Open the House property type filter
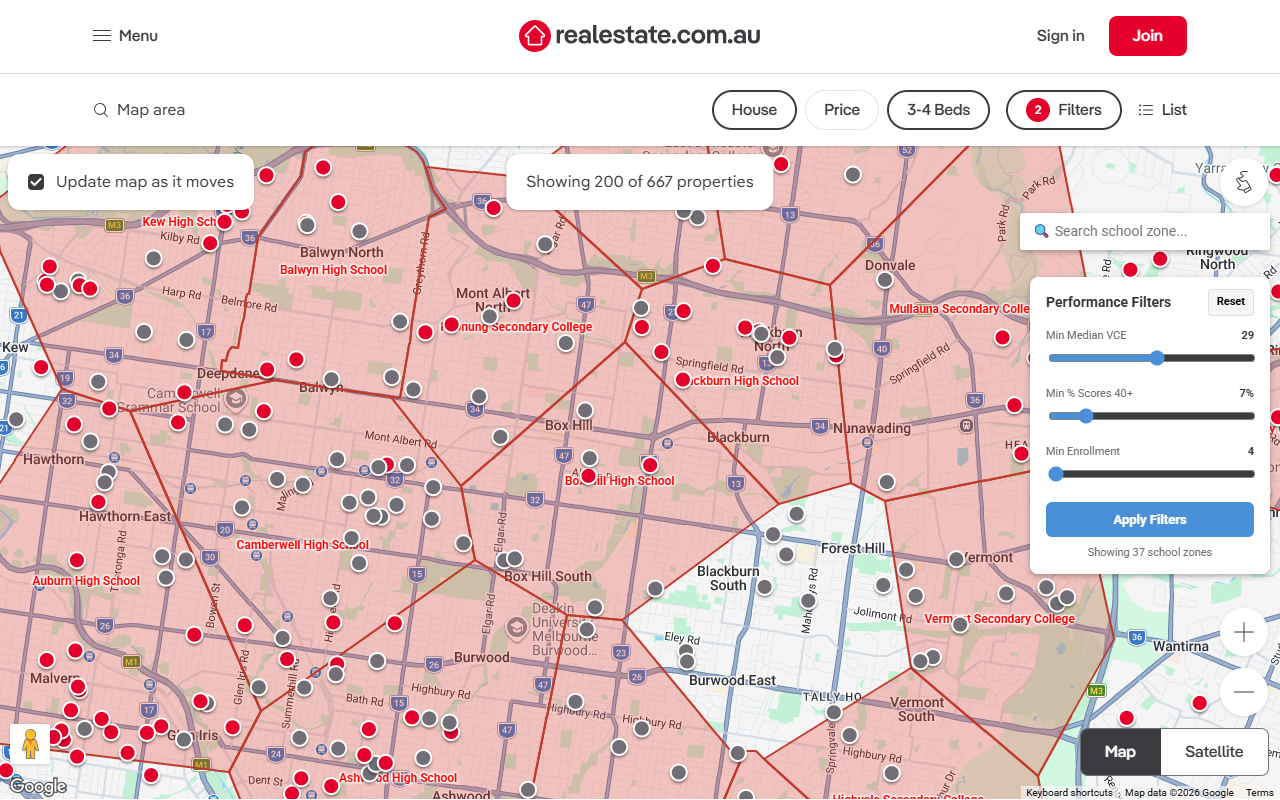Screen dimensions: 1280x800 pyautogui.click(x=754, y=110)
